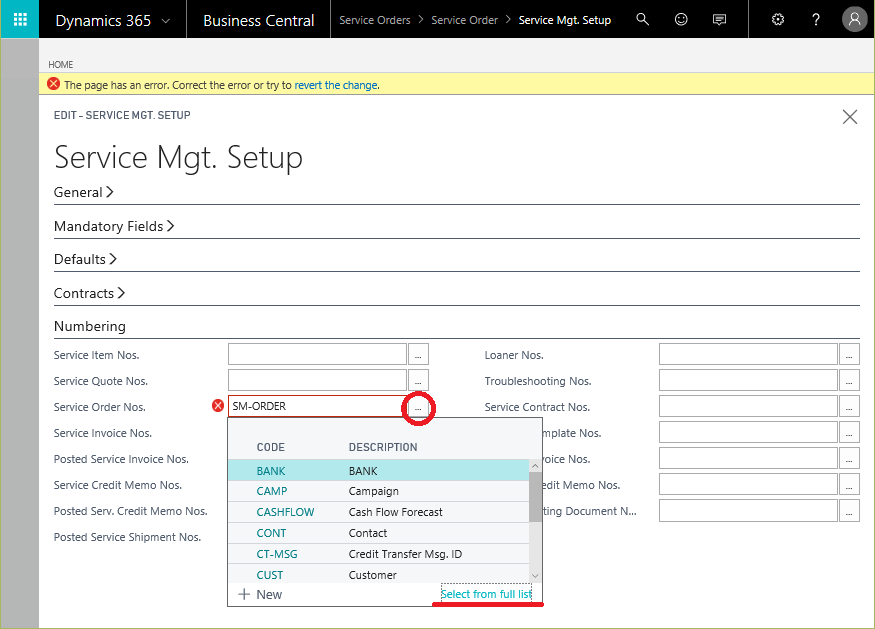This screenshot has height=629, width=875.
Task: Collapse the Numbering section header
Action: point(90,326)
